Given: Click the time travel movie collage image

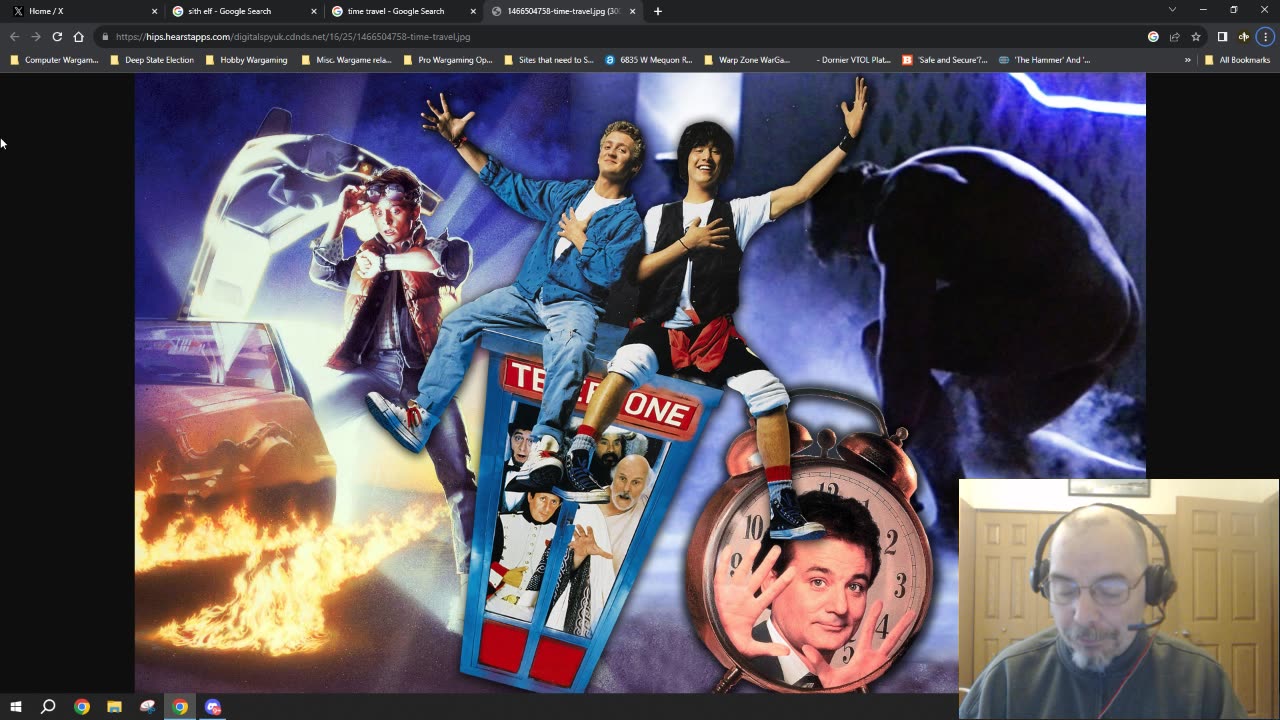Looking at the screenshot, I should (640, 383).
